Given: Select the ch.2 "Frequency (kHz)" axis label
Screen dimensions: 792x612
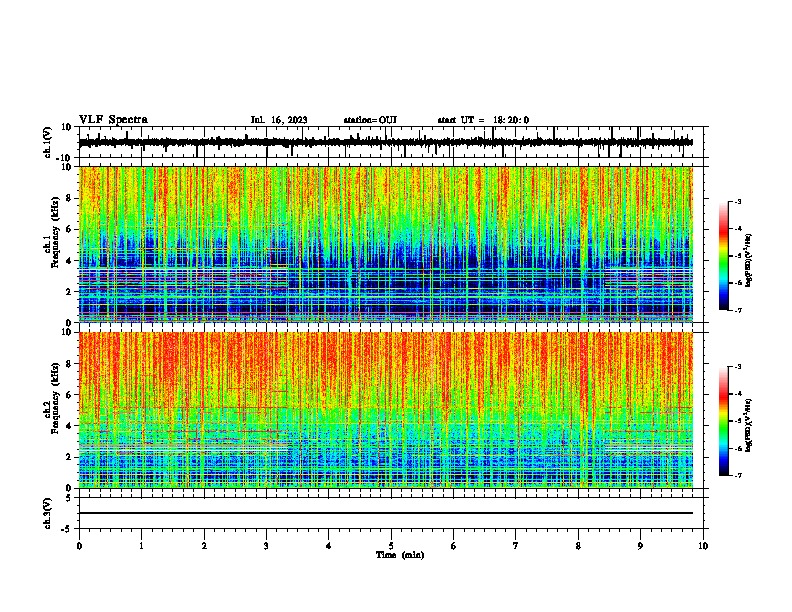Looking at the screenshot, I should 55,398.
